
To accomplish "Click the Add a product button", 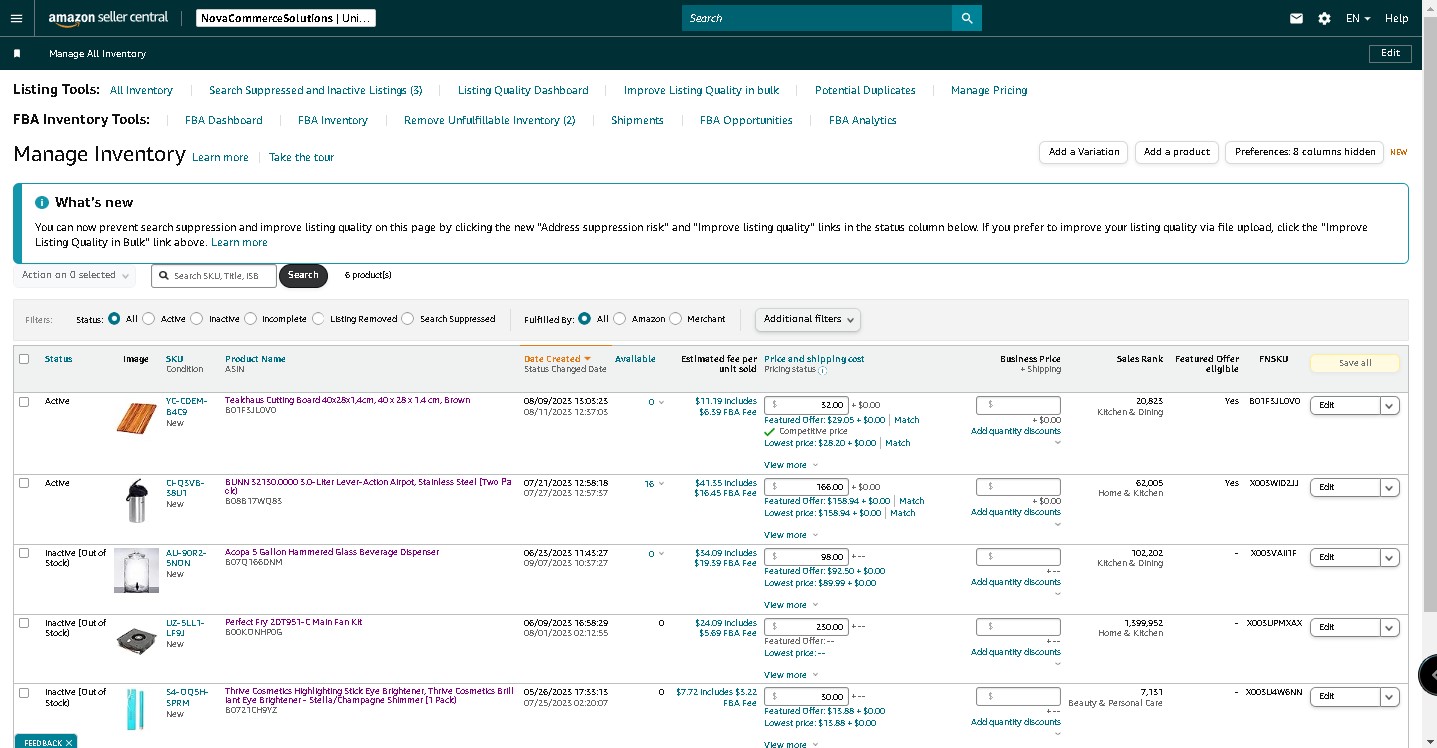I will 1177,152.
